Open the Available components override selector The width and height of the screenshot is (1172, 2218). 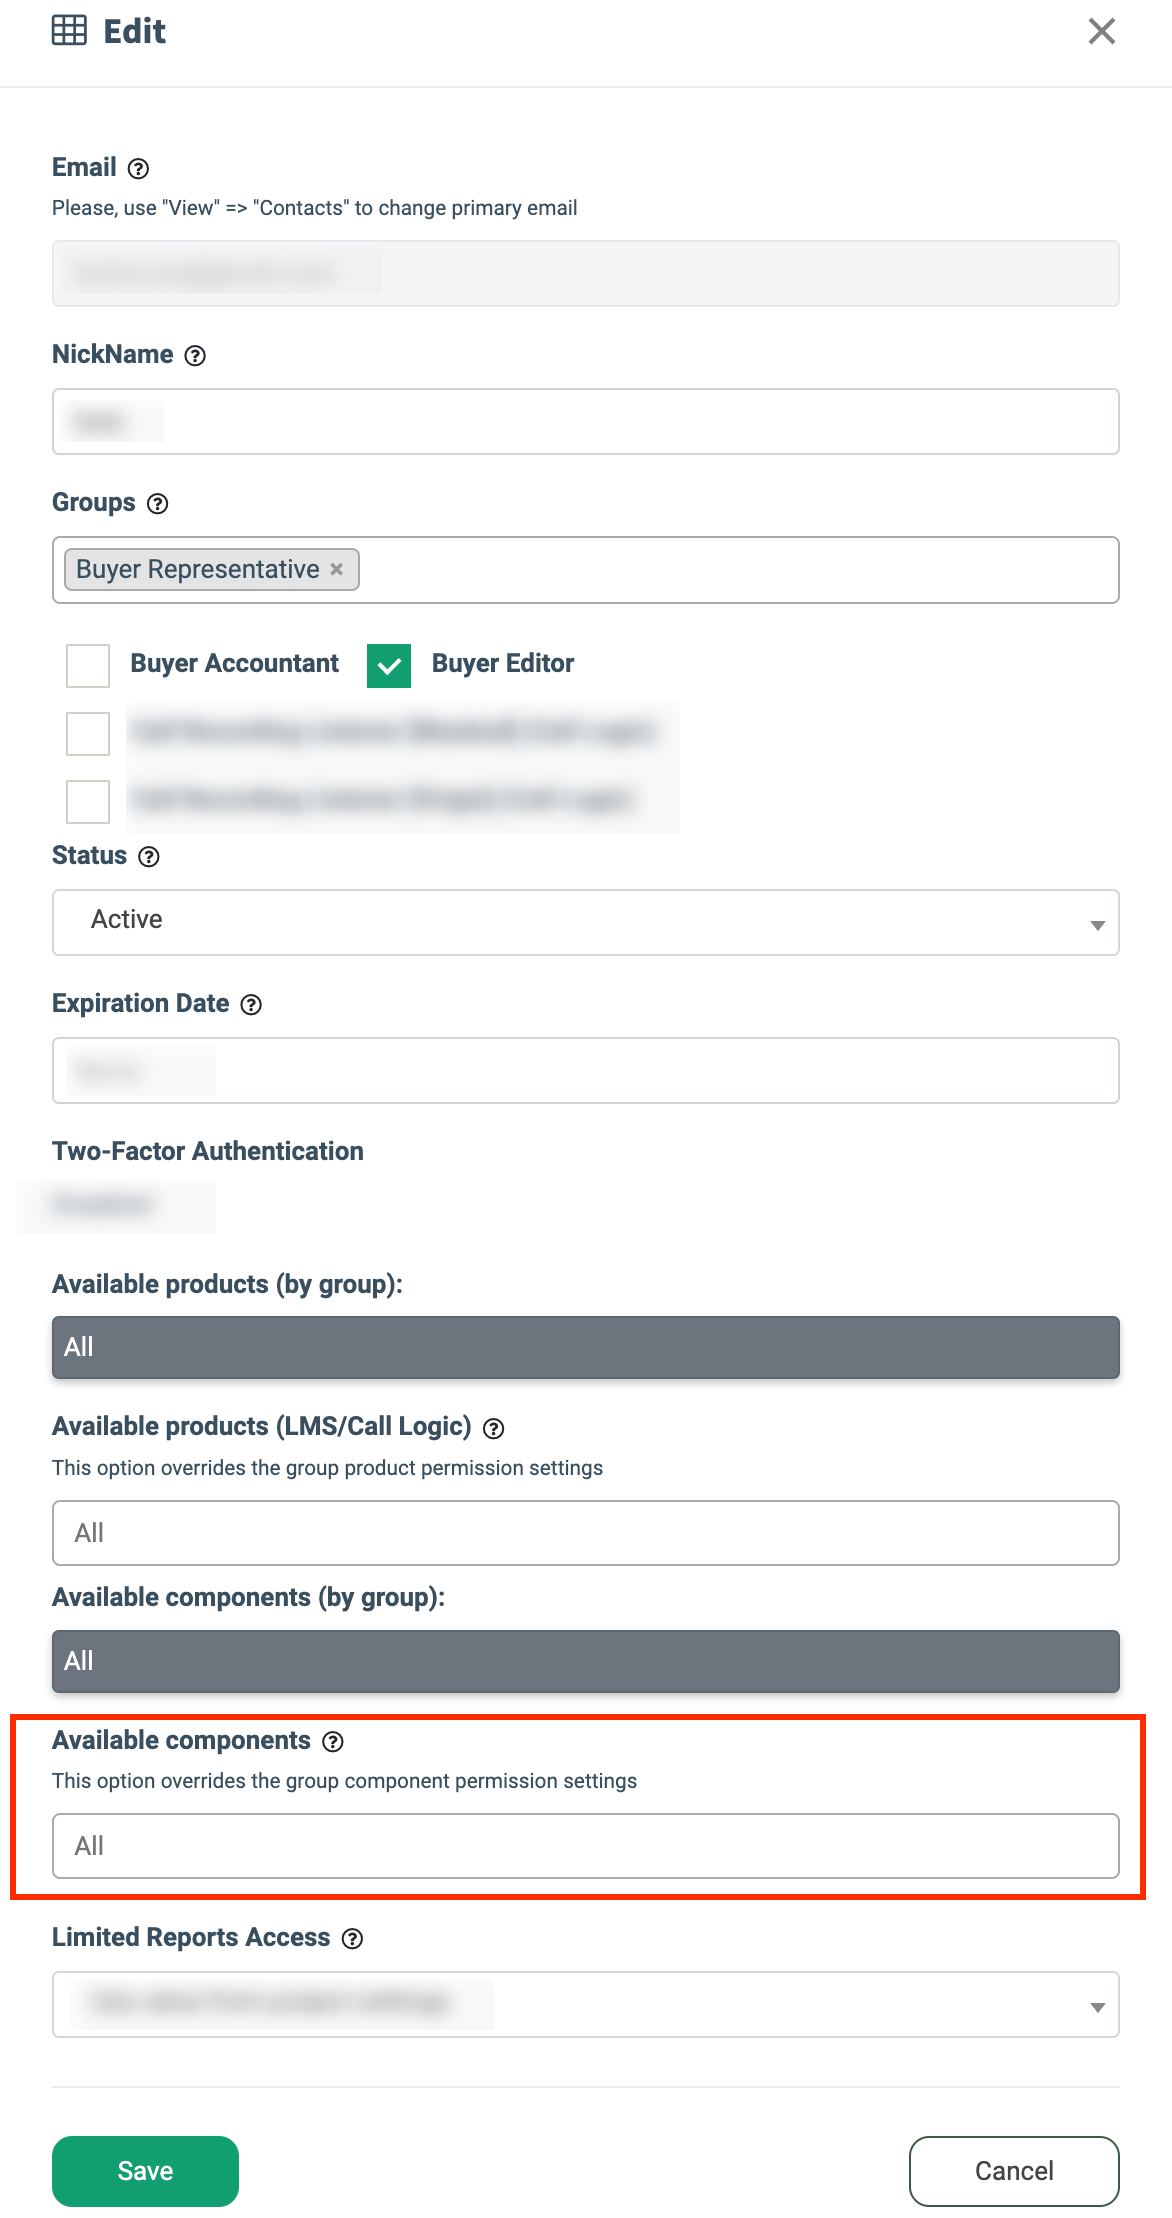pos(586,1846)
